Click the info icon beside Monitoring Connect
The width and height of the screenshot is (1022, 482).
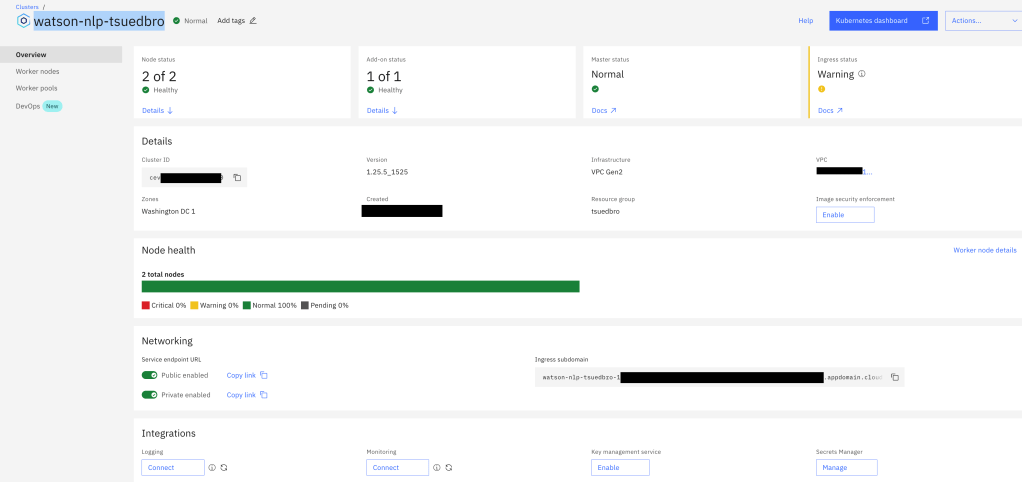pos(437,468)
